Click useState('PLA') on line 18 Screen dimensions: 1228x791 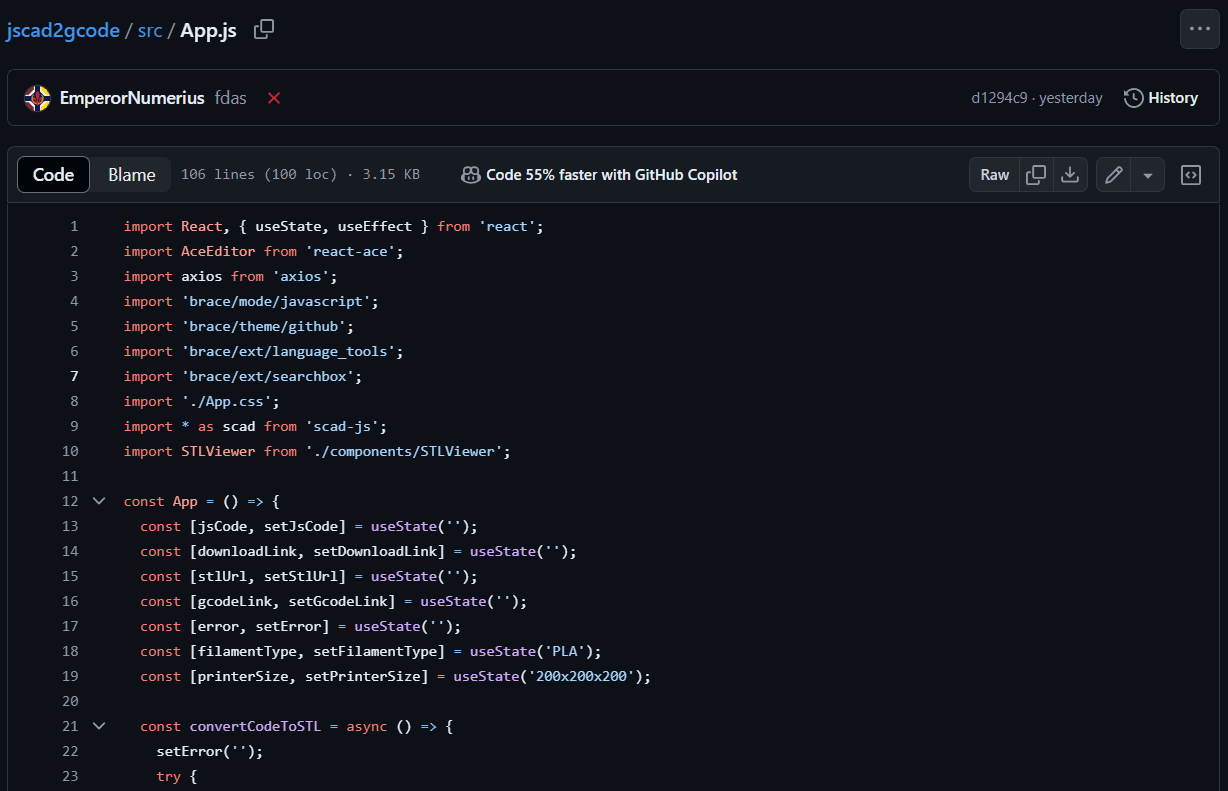532,651
